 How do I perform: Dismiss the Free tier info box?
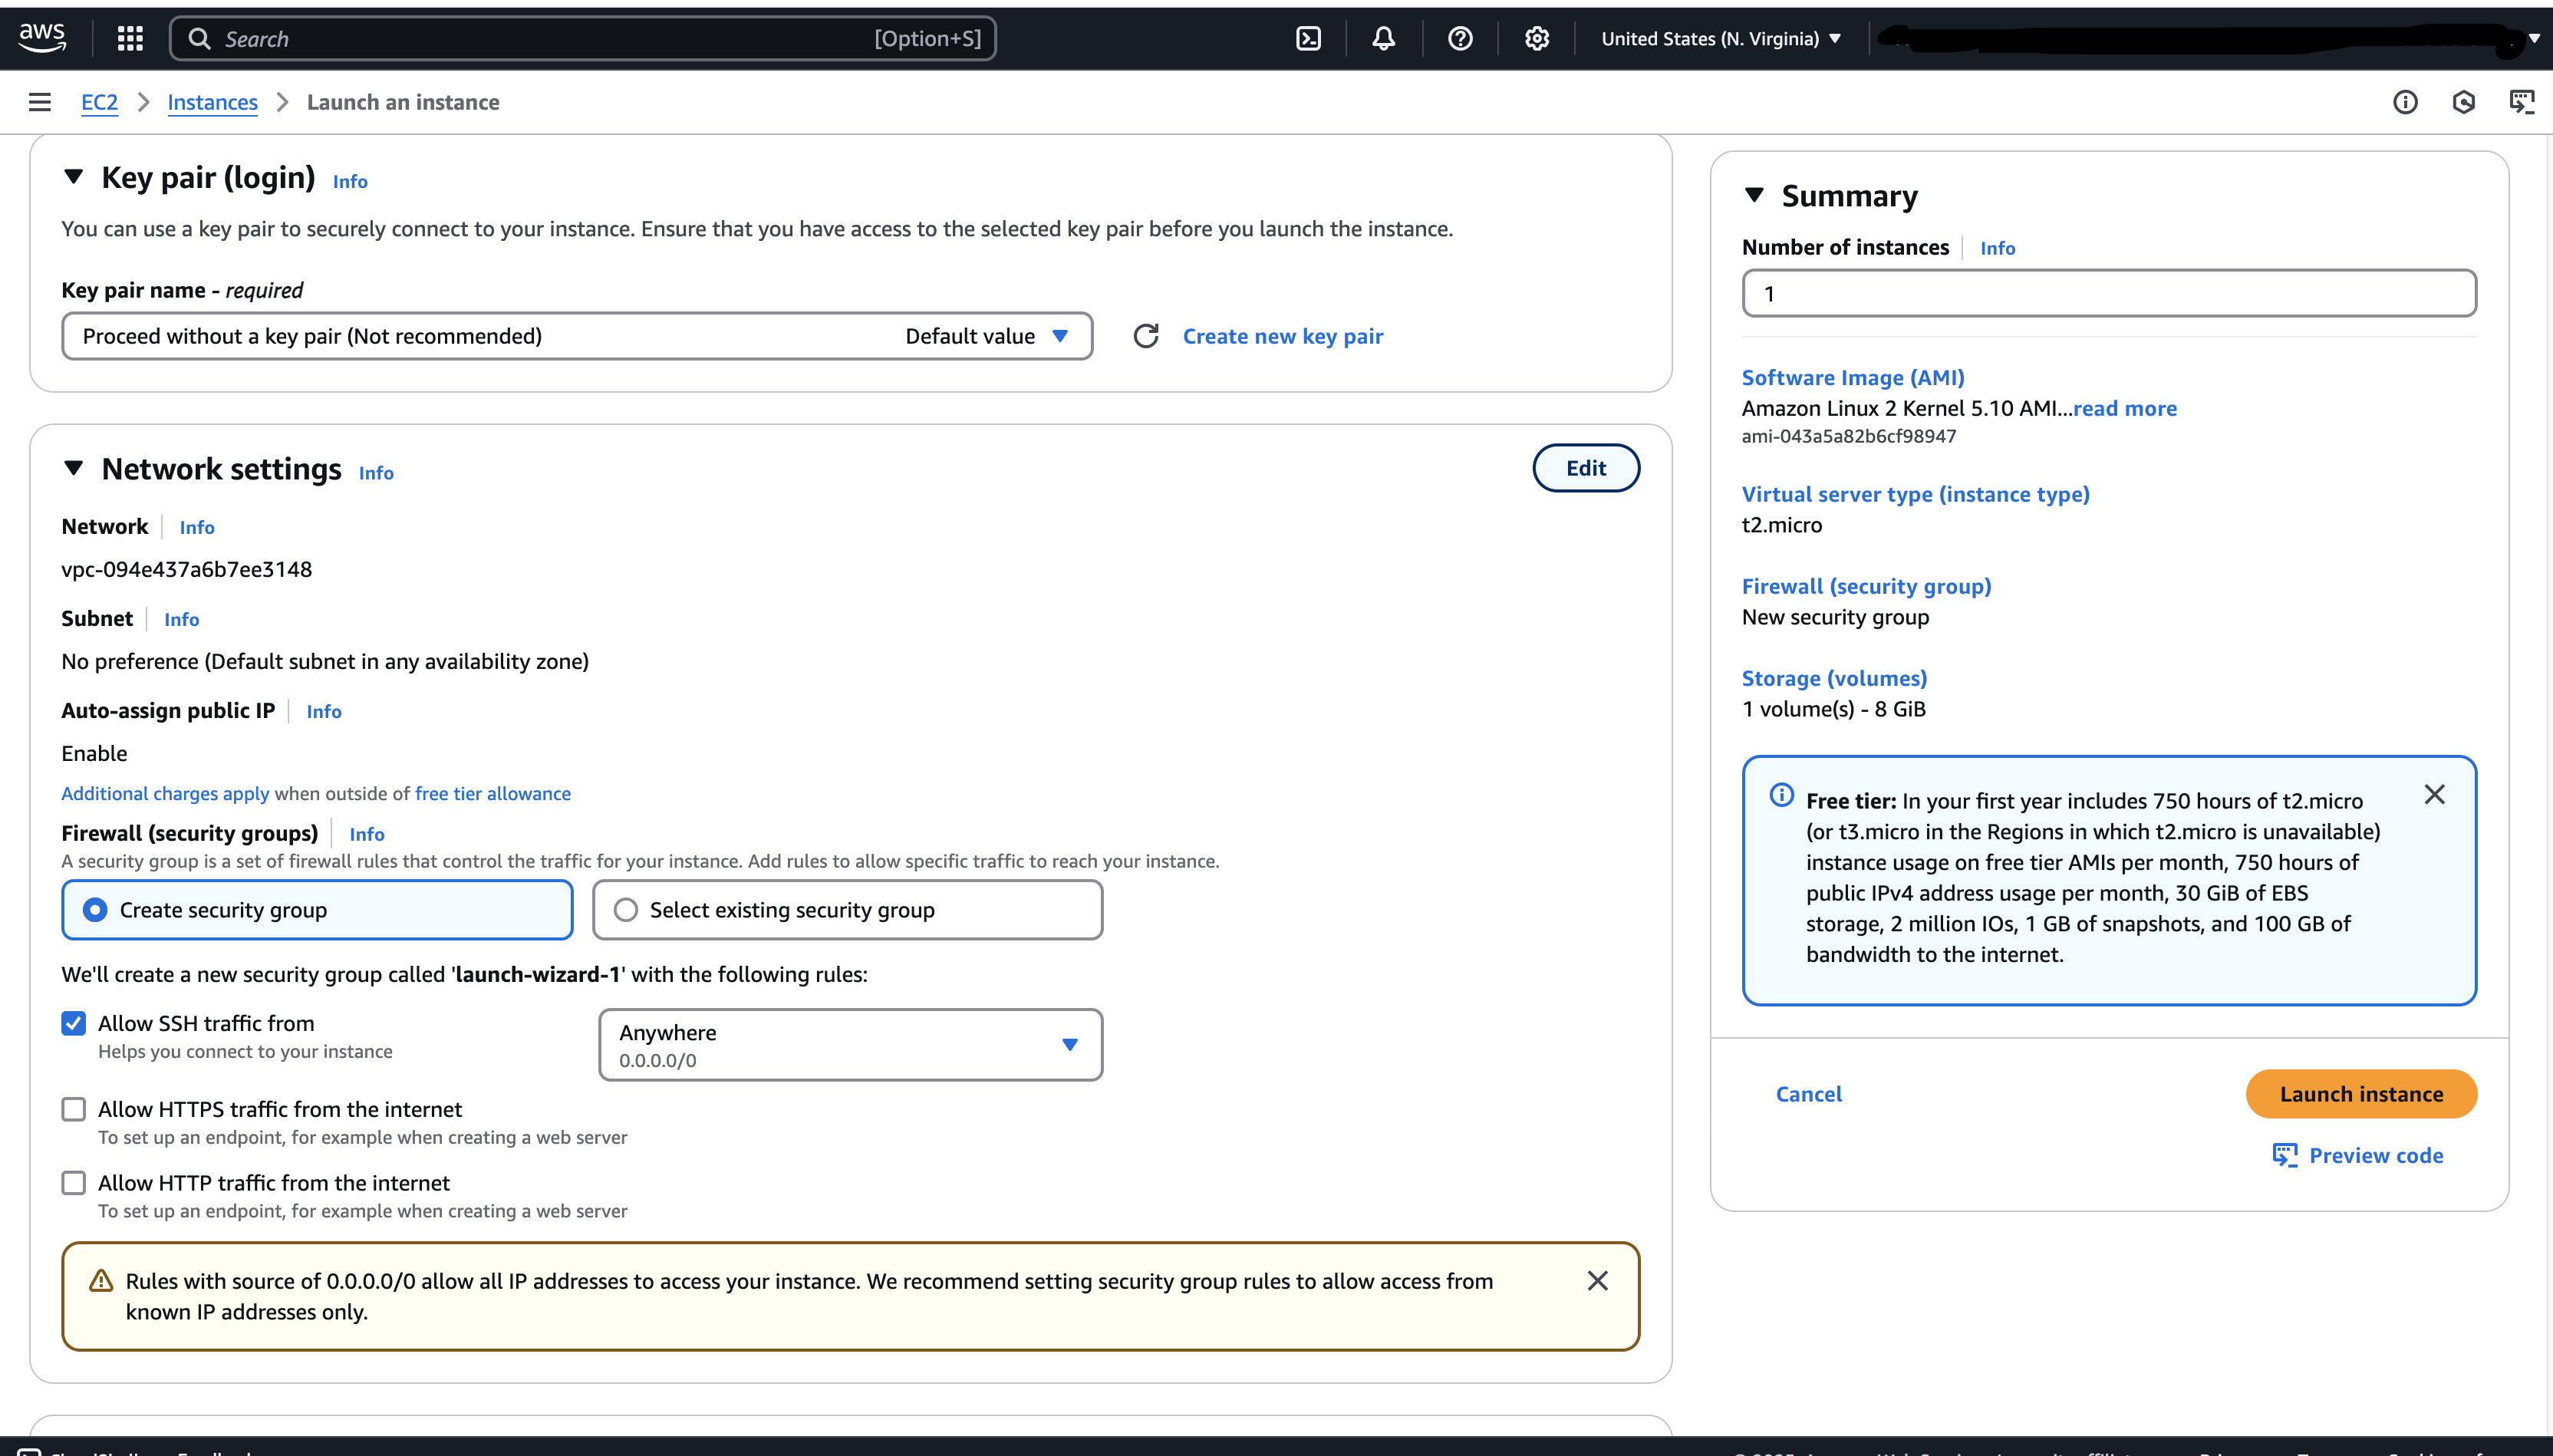[2435, 794]
